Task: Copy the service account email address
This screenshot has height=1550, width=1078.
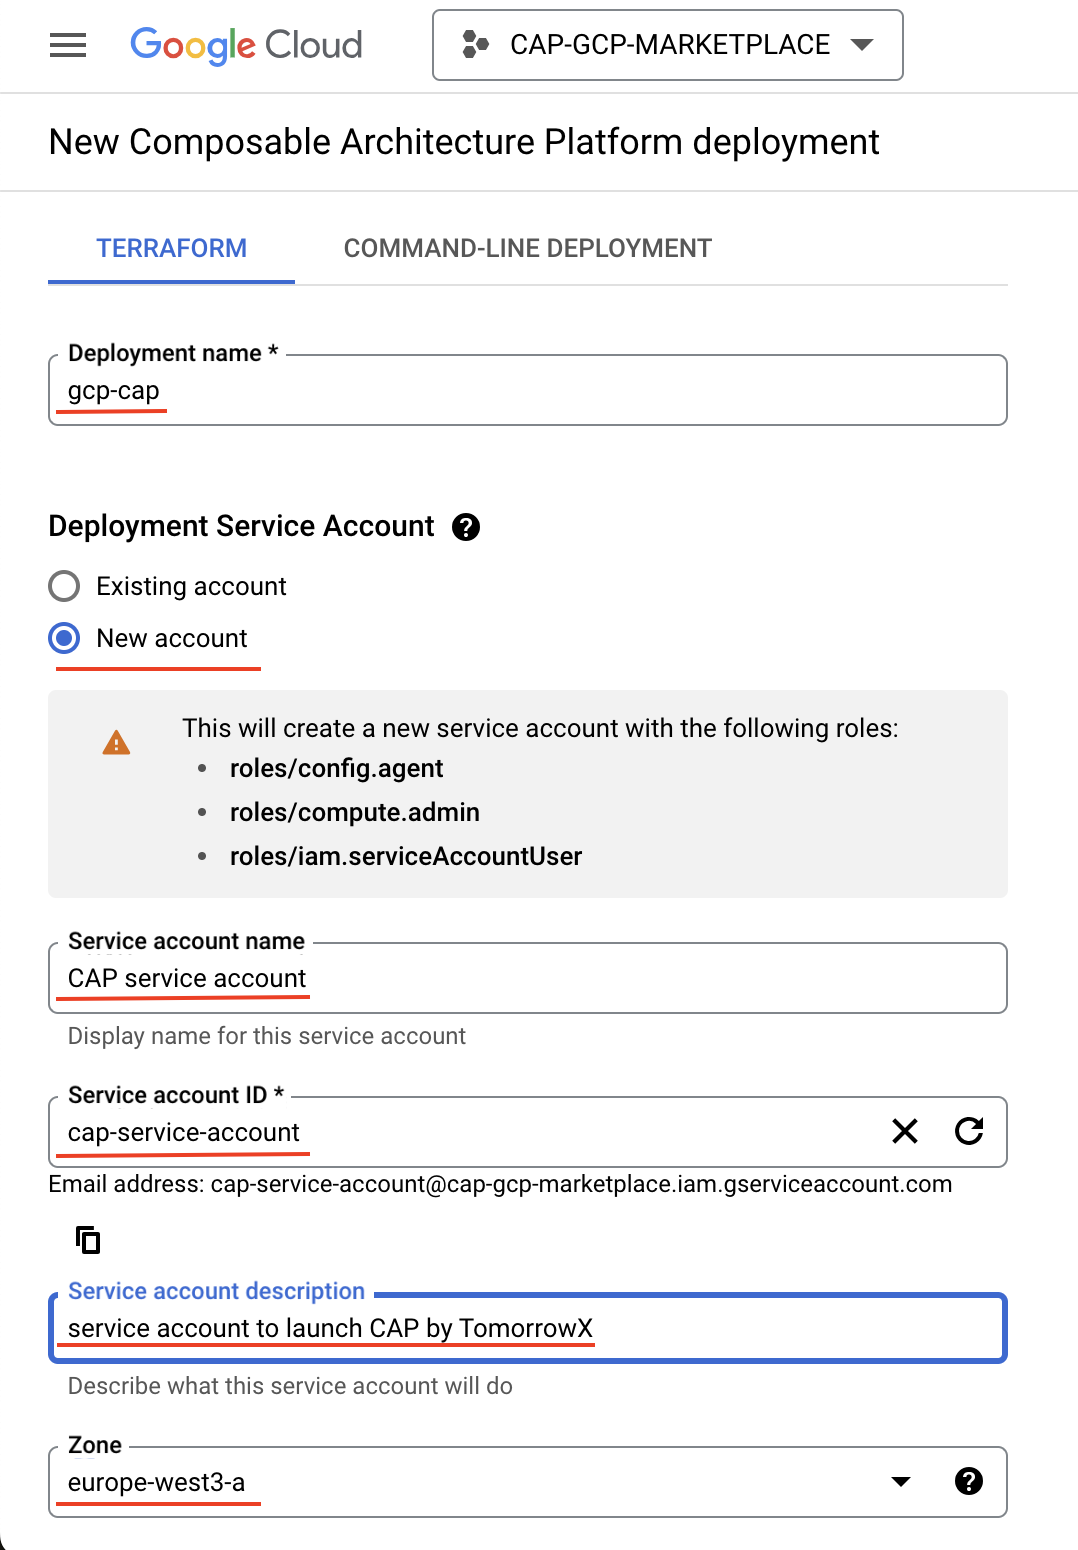Action: [x=88, y=1240]
